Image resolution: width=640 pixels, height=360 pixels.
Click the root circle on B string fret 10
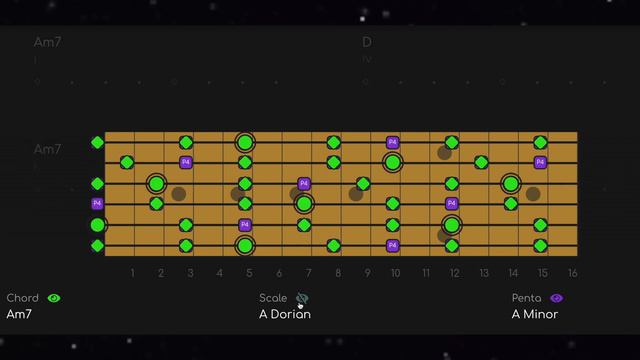393,162
